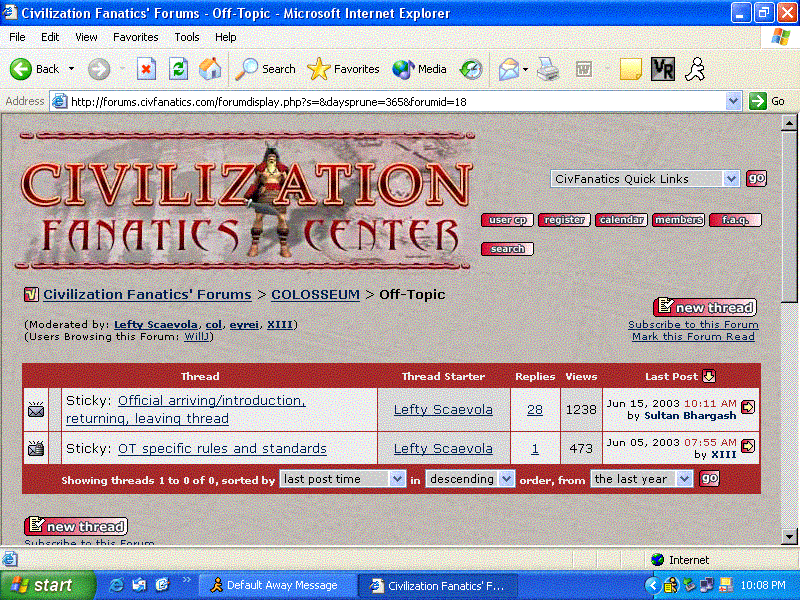This screenshot has height=600, width=800.
Task: Click the register button
Action: coord(564,220)
